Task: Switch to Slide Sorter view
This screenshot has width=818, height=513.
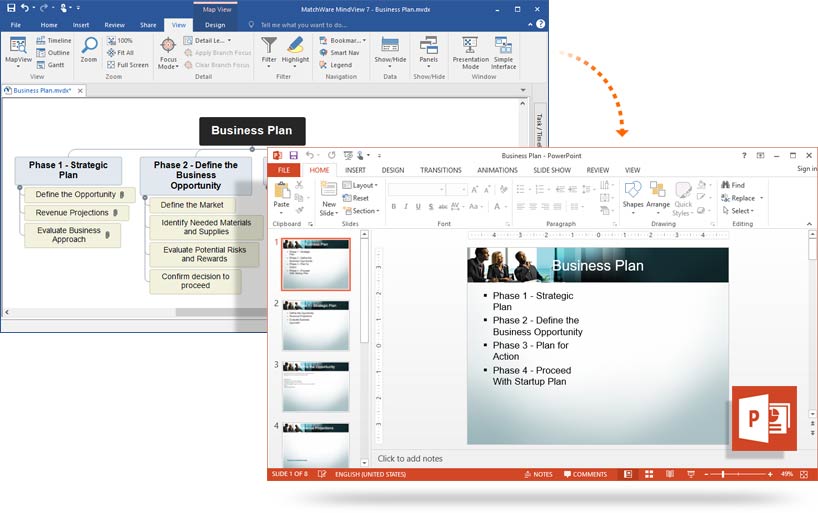Action: (x=649, y=474)
